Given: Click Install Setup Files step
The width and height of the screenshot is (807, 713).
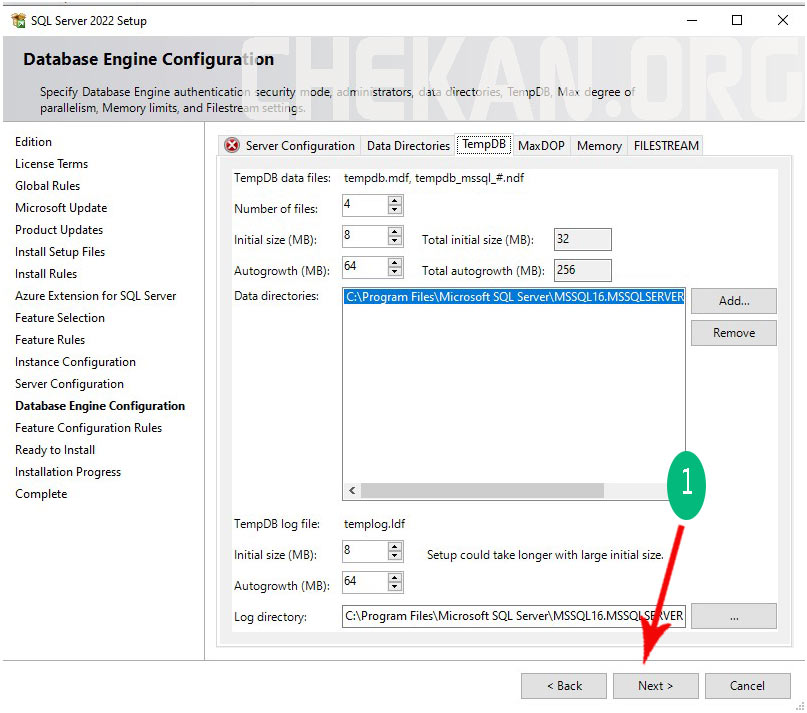Looking at the screenshot, I should click(x=60, y=252).
